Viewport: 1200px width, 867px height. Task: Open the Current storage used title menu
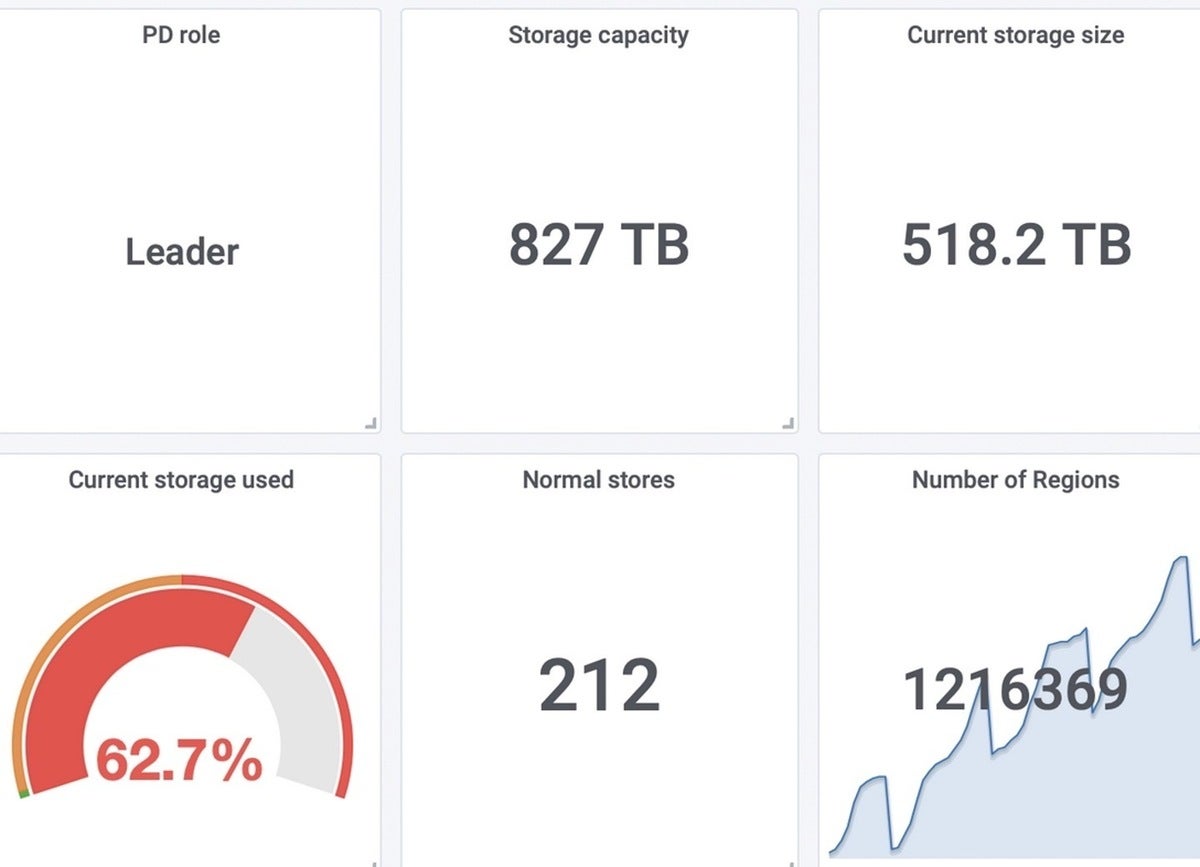tap(181, 480)
